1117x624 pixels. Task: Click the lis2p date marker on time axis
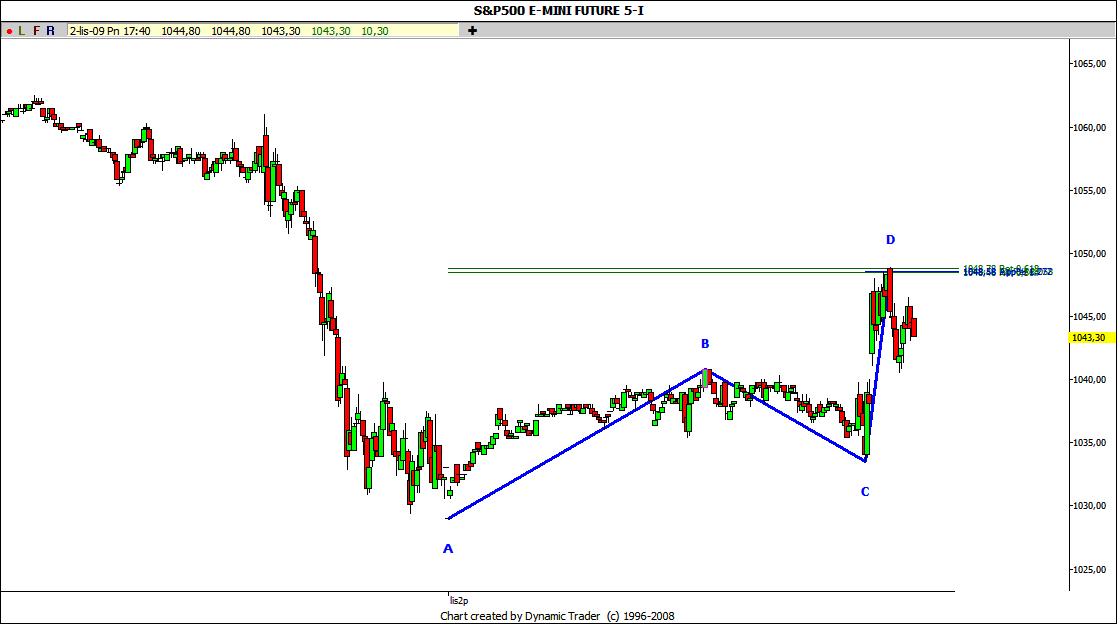(459, 600)
